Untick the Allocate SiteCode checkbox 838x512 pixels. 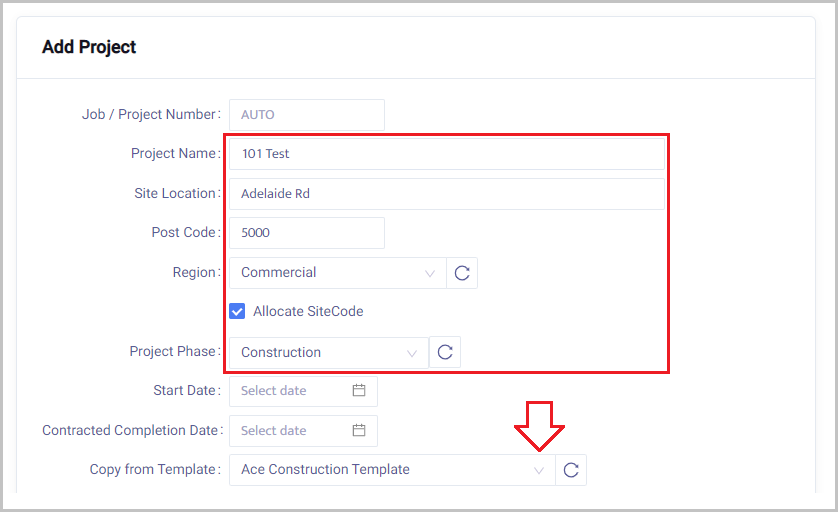point(237,311)
